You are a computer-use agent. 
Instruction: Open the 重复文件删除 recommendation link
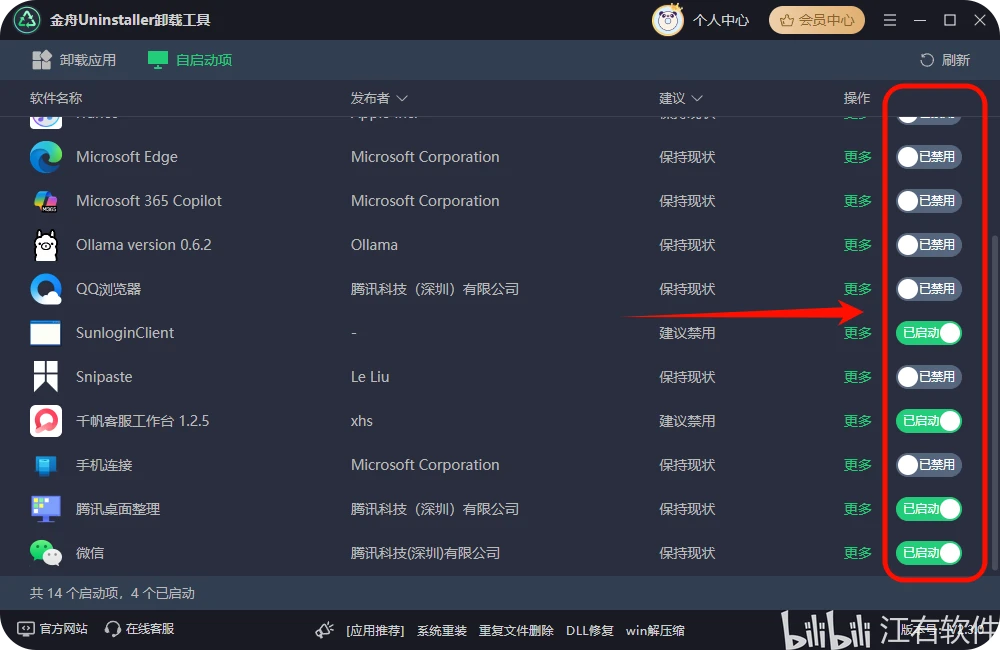click(x=516, y=631)
